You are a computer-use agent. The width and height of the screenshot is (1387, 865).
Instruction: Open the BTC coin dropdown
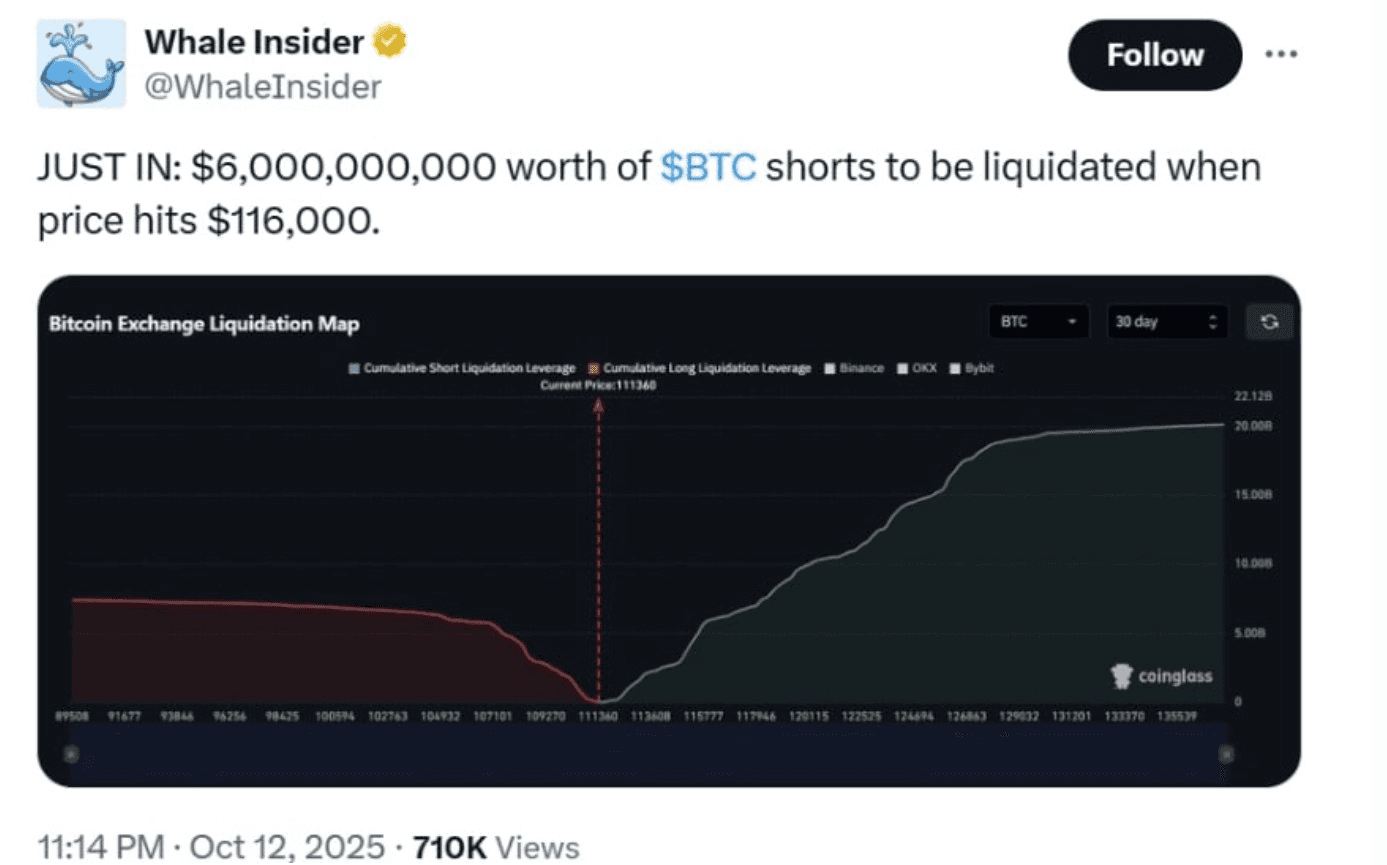(1037, 322)
